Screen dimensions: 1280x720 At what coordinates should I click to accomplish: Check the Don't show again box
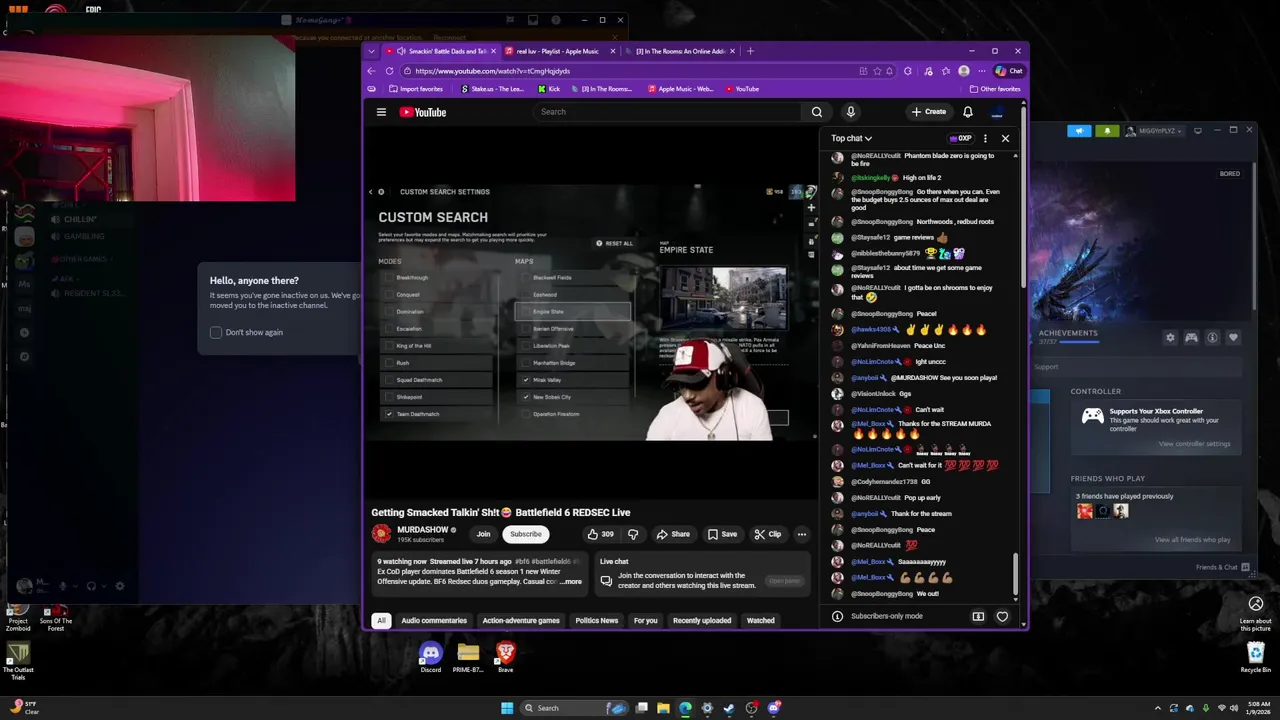click(x=216, y=332)
